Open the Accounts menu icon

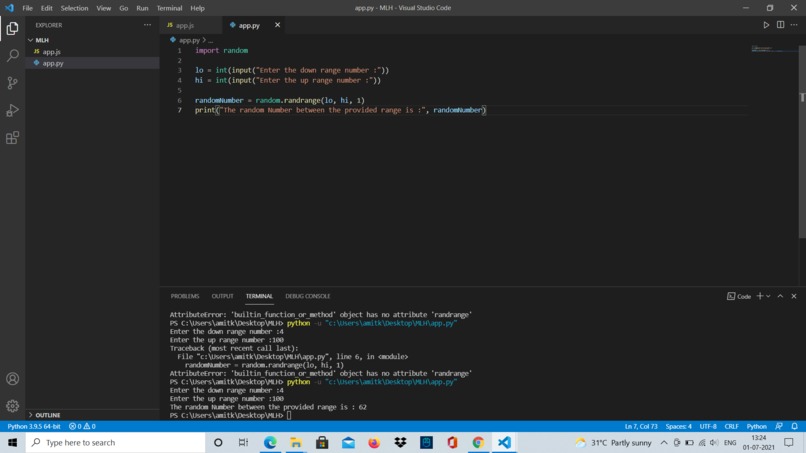pos(12,379)
